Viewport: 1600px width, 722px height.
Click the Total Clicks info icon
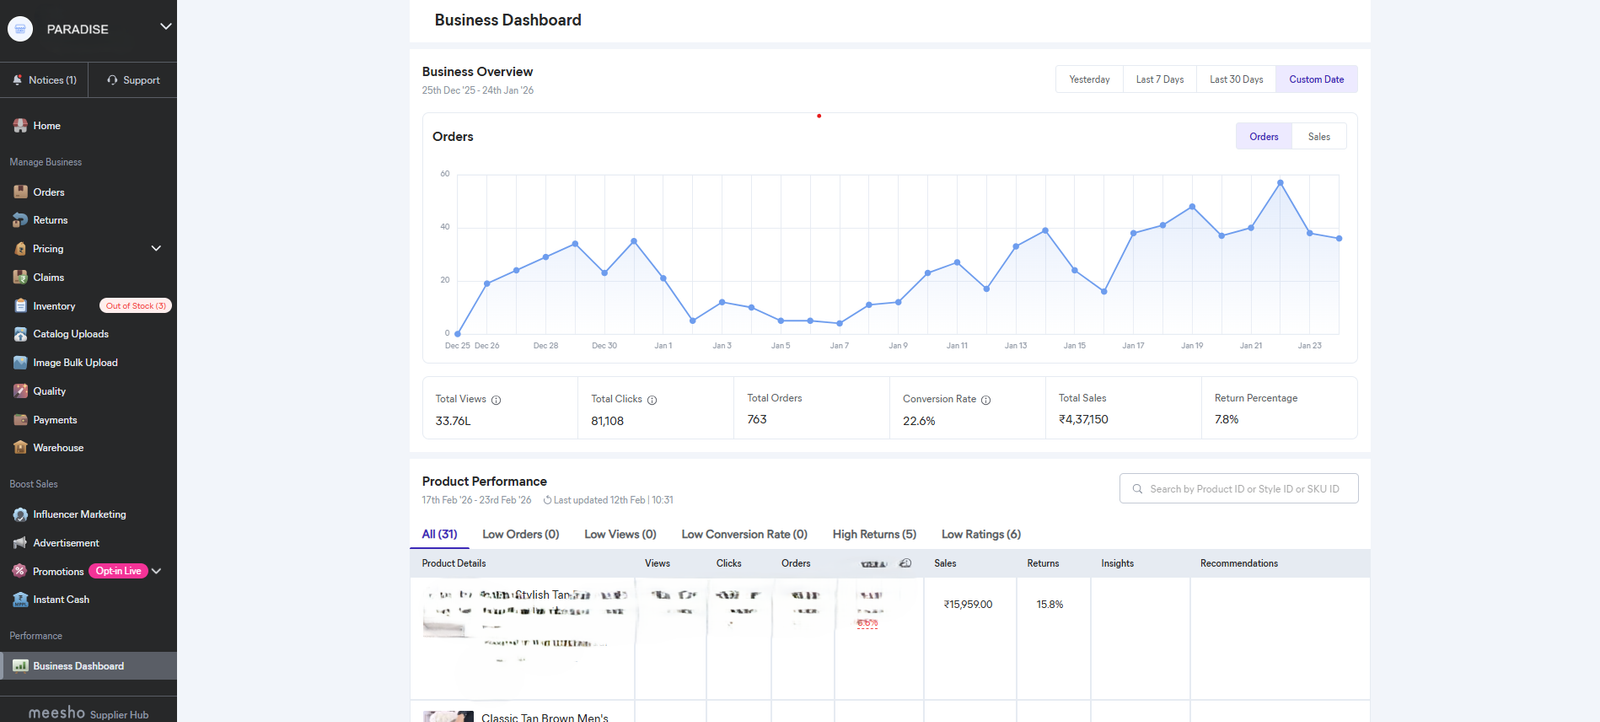coord(652,400)
